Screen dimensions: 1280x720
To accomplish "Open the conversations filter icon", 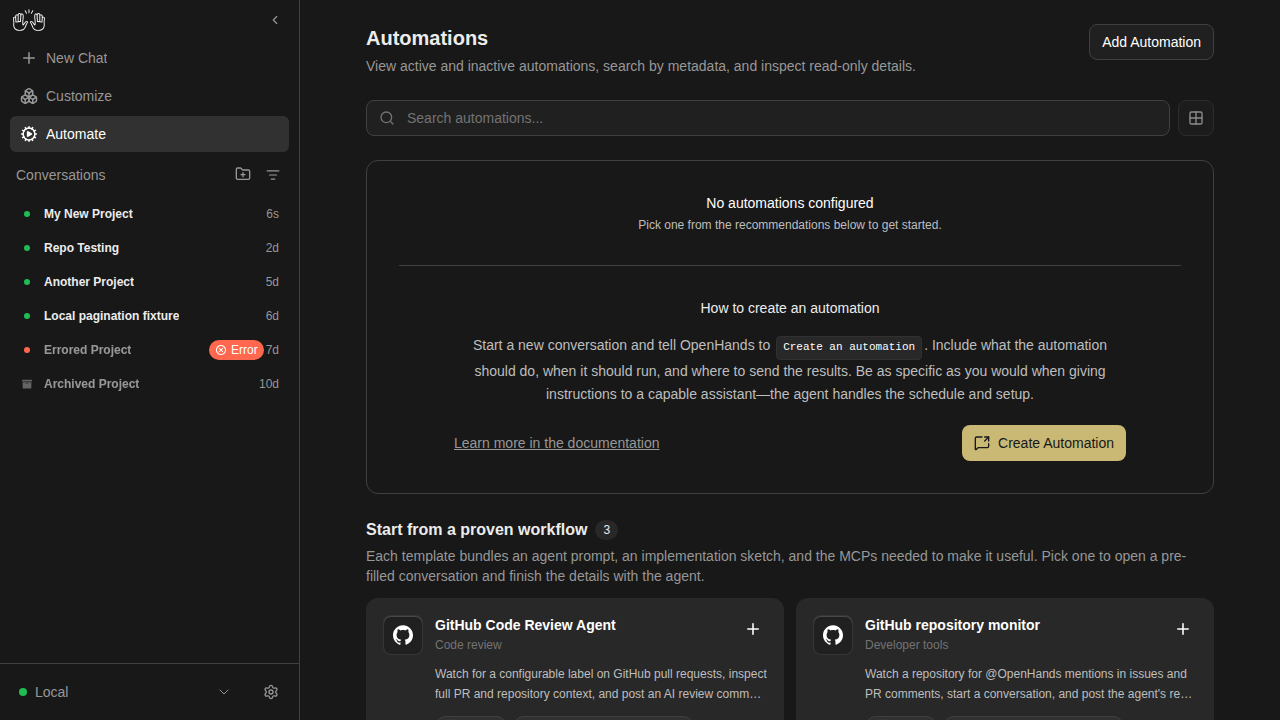I will [x=273, y=174].
